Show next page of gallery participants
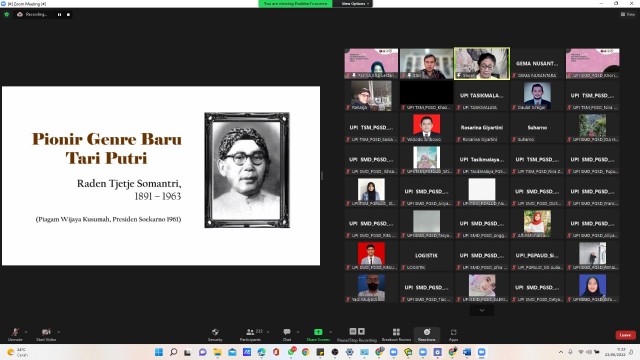The height and width of the screenshot is (360, 640). (482, 310)
